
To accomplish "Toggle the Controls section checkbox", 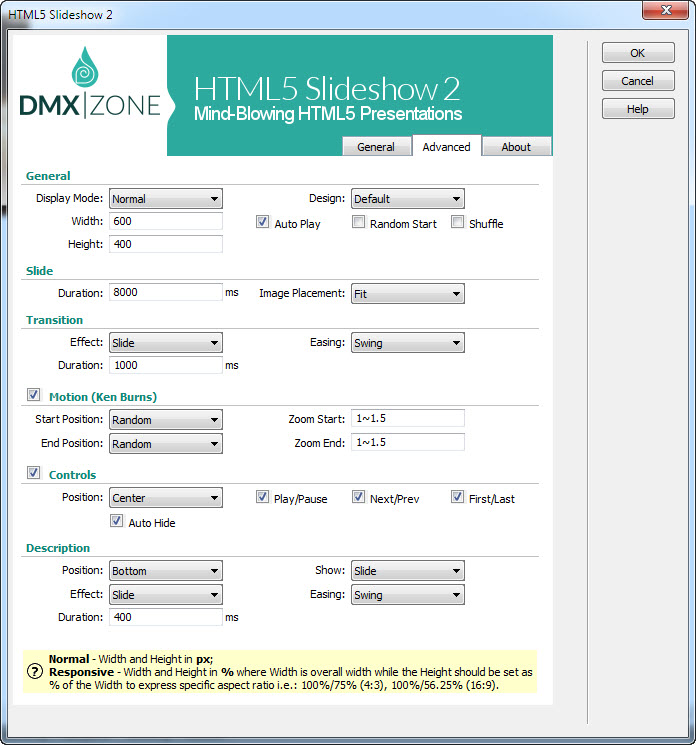I will [33, 473].
